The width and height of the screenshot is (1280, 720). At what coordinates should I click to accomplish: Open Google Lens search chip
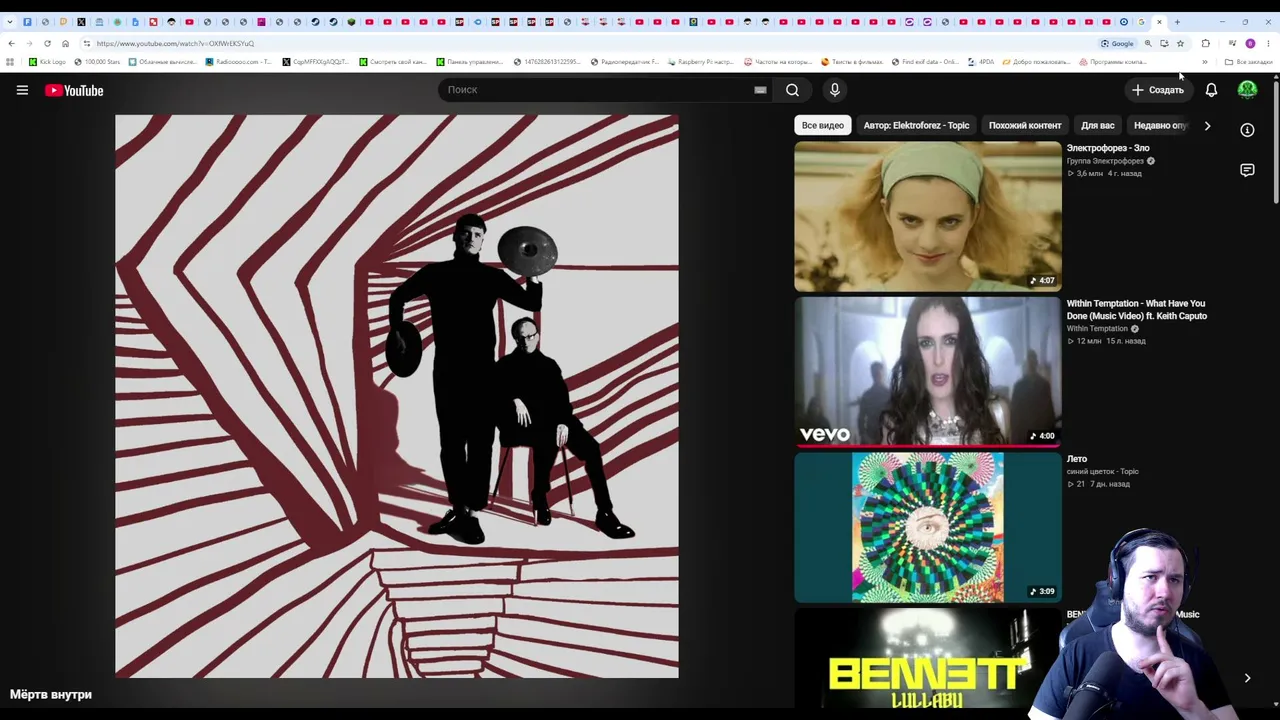(1118, 43)
